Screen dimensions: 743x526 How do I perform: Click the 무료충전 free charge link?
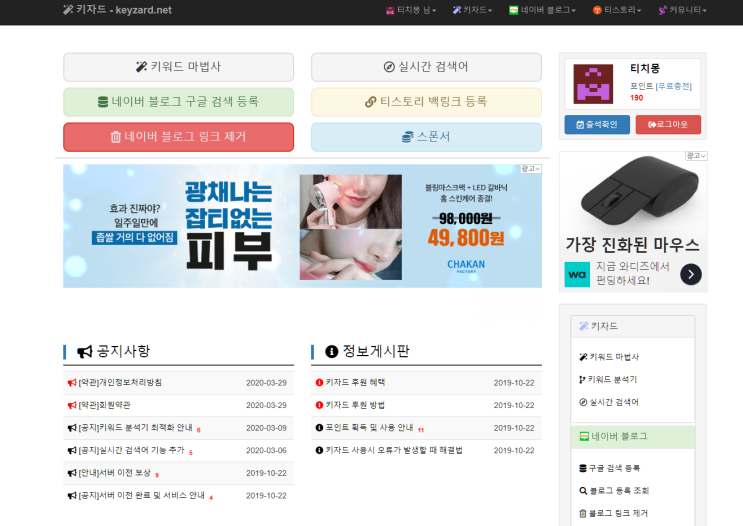tap(673, 86)
